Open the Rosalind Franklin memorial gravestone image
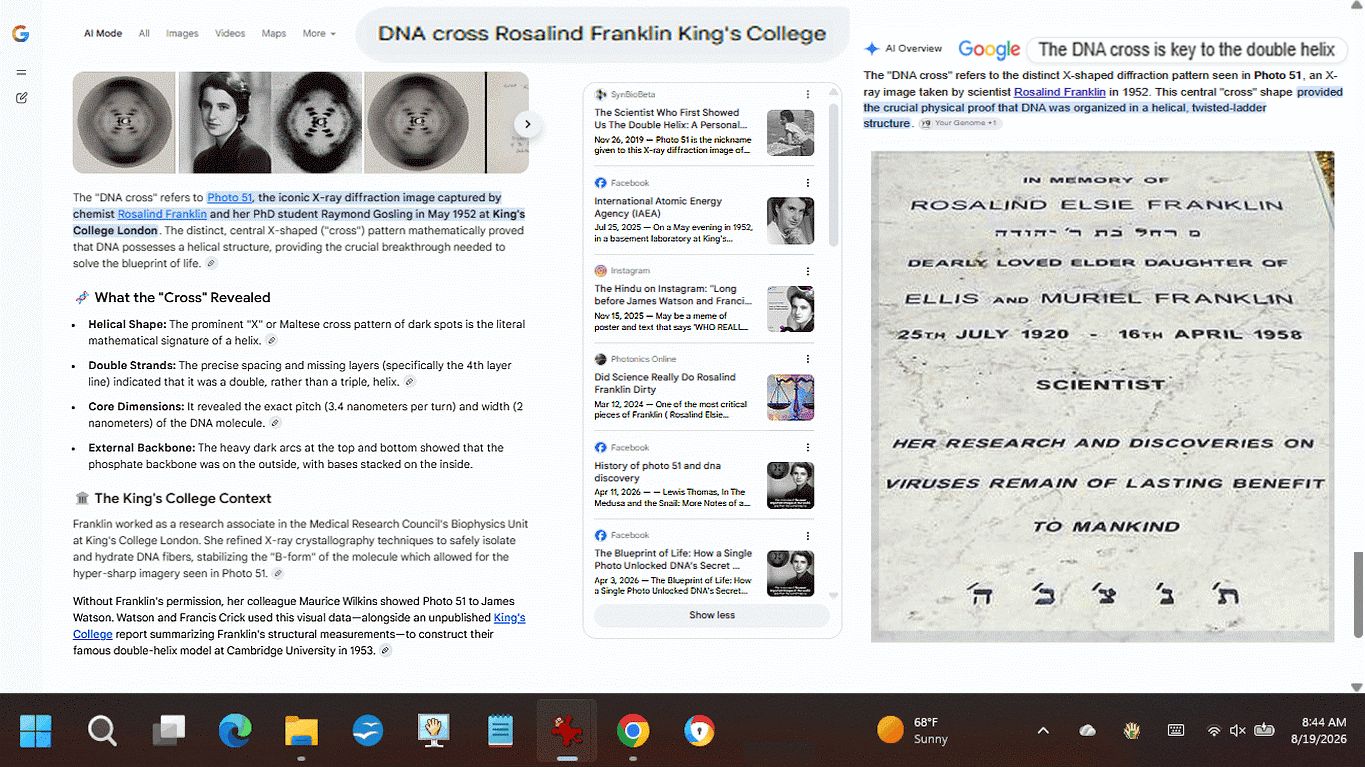 pyautogui.click(x=1102, y=396)
